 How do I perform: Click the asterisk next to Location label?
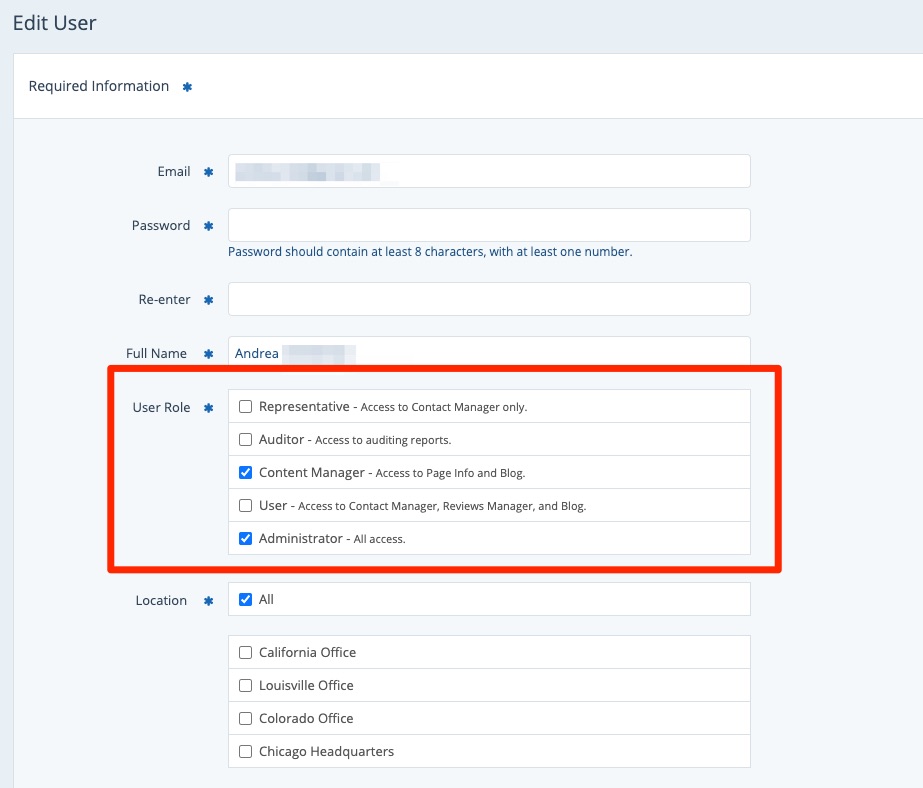(209, 601)
